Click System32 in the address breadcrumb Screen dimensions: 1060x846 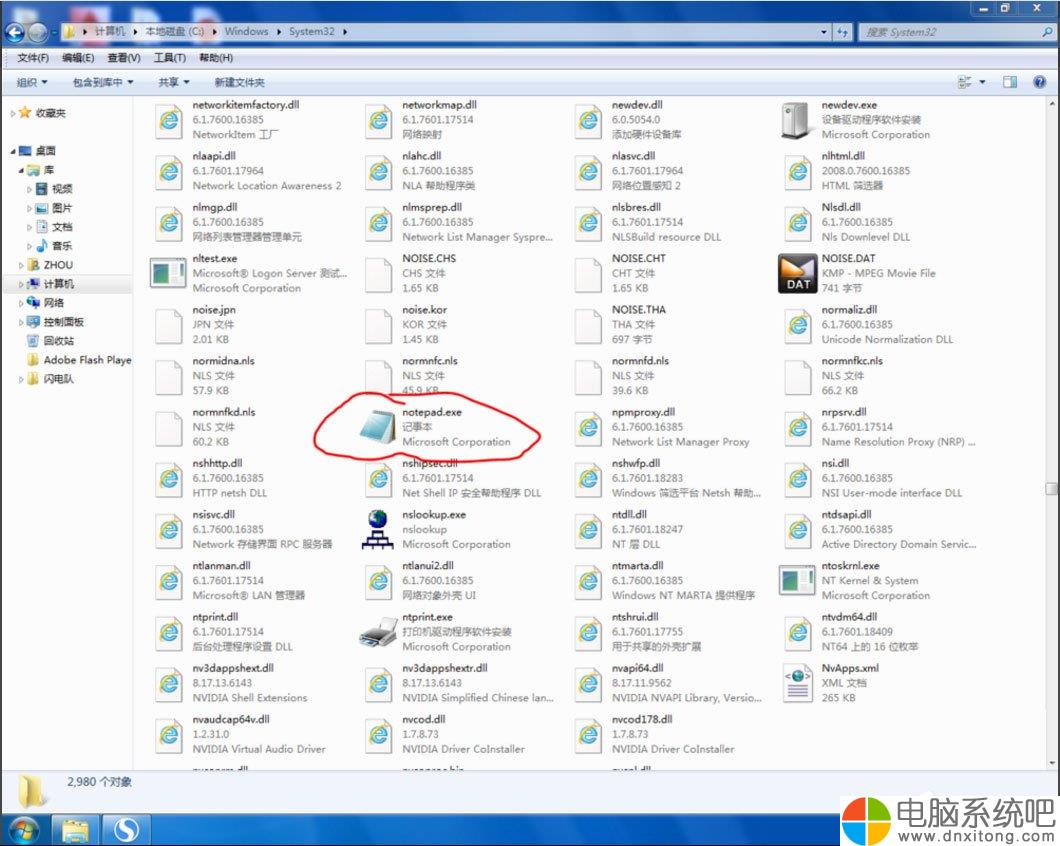312,31
